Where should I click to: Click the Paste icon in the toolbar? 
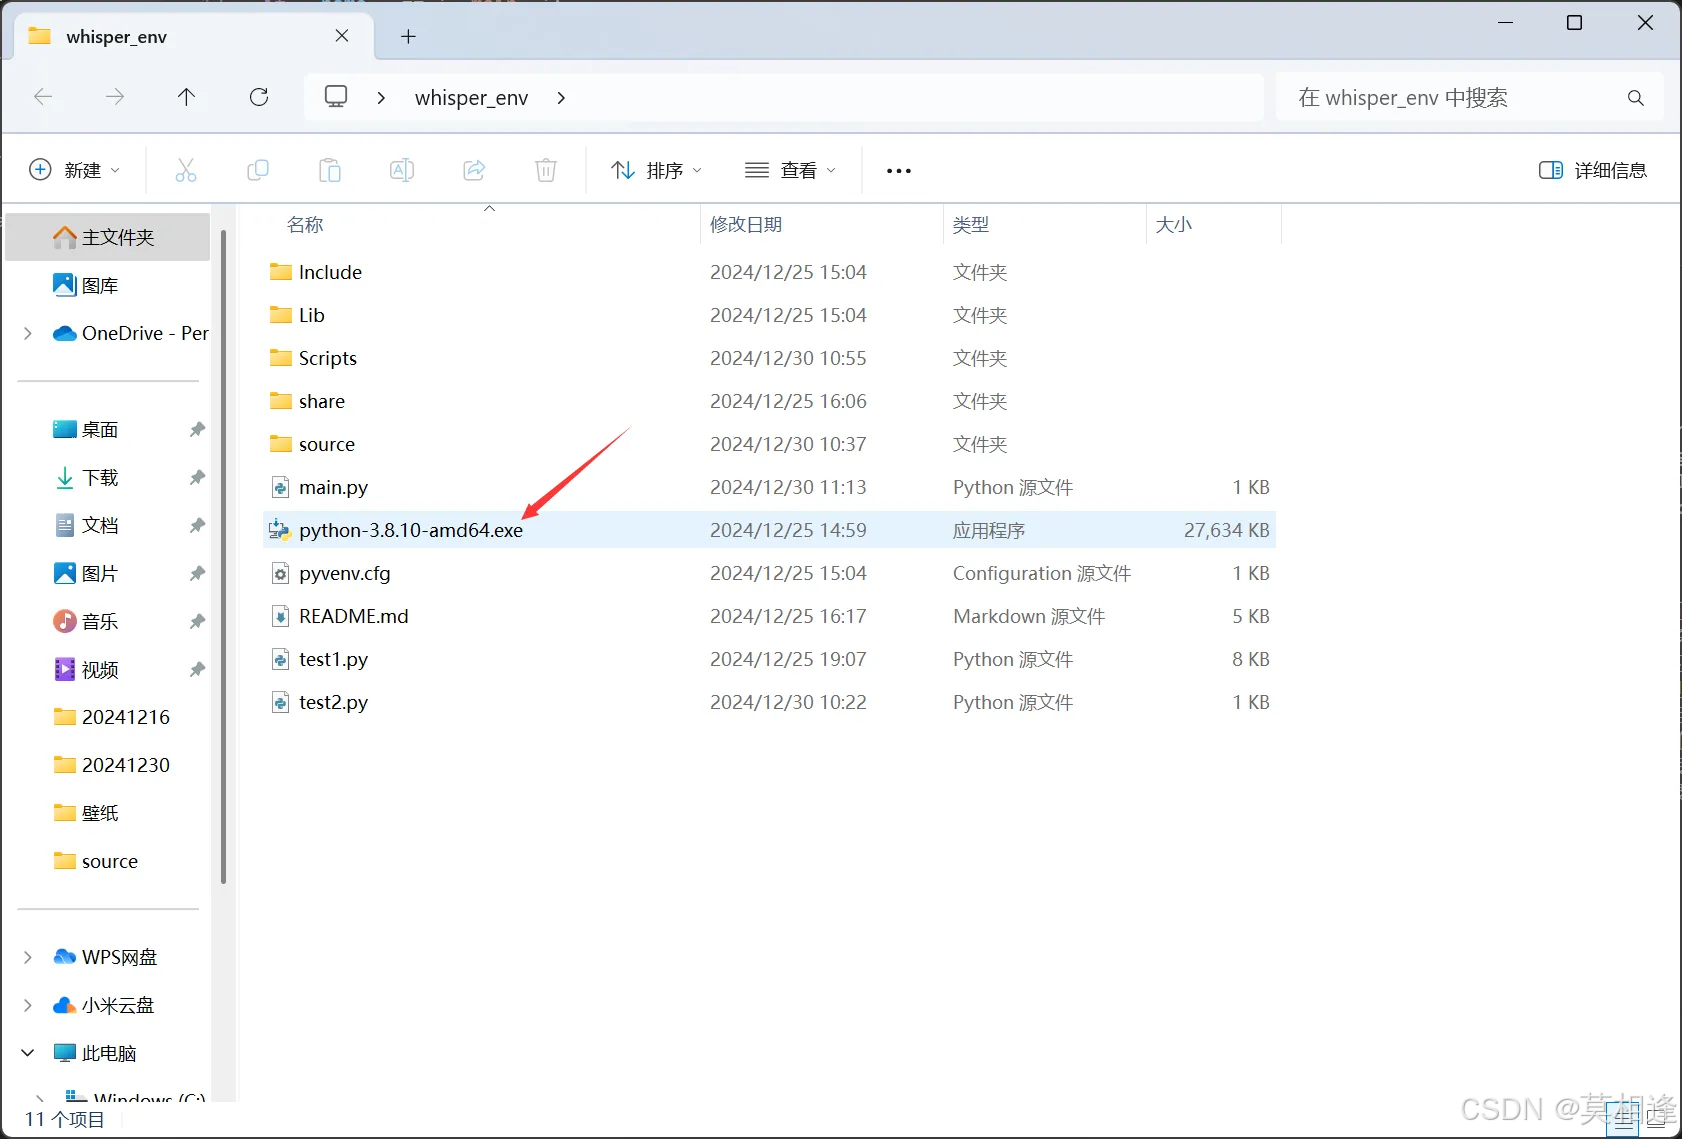tap(330, 170)
